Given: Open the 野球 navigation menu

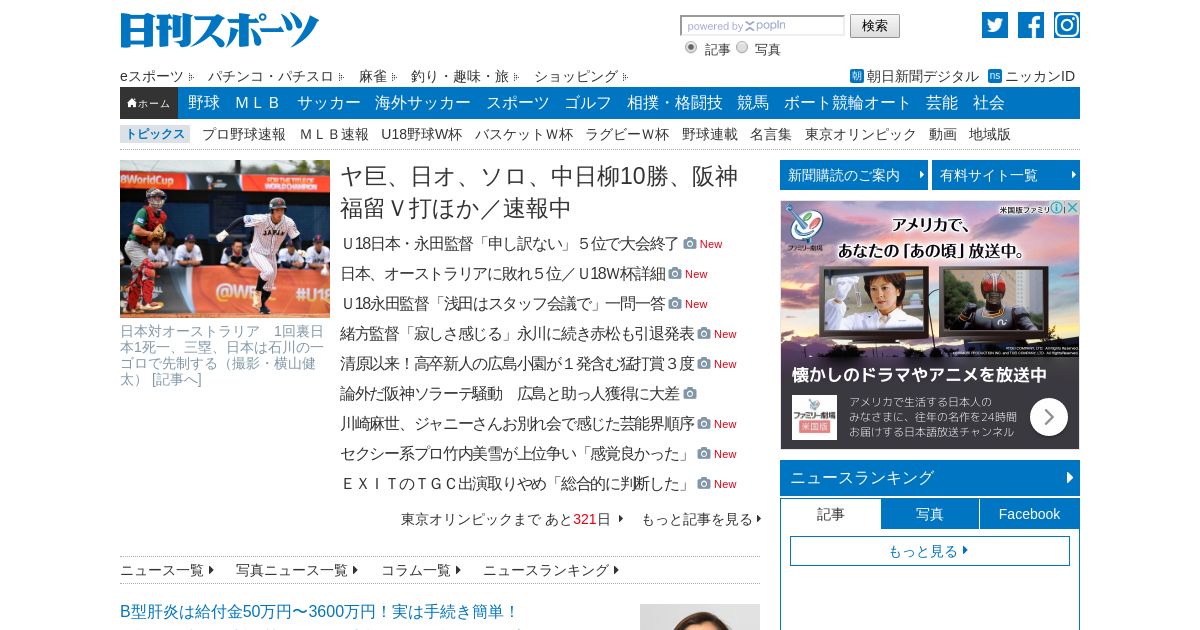Looking at the screenshot, I should coord(204,103).
